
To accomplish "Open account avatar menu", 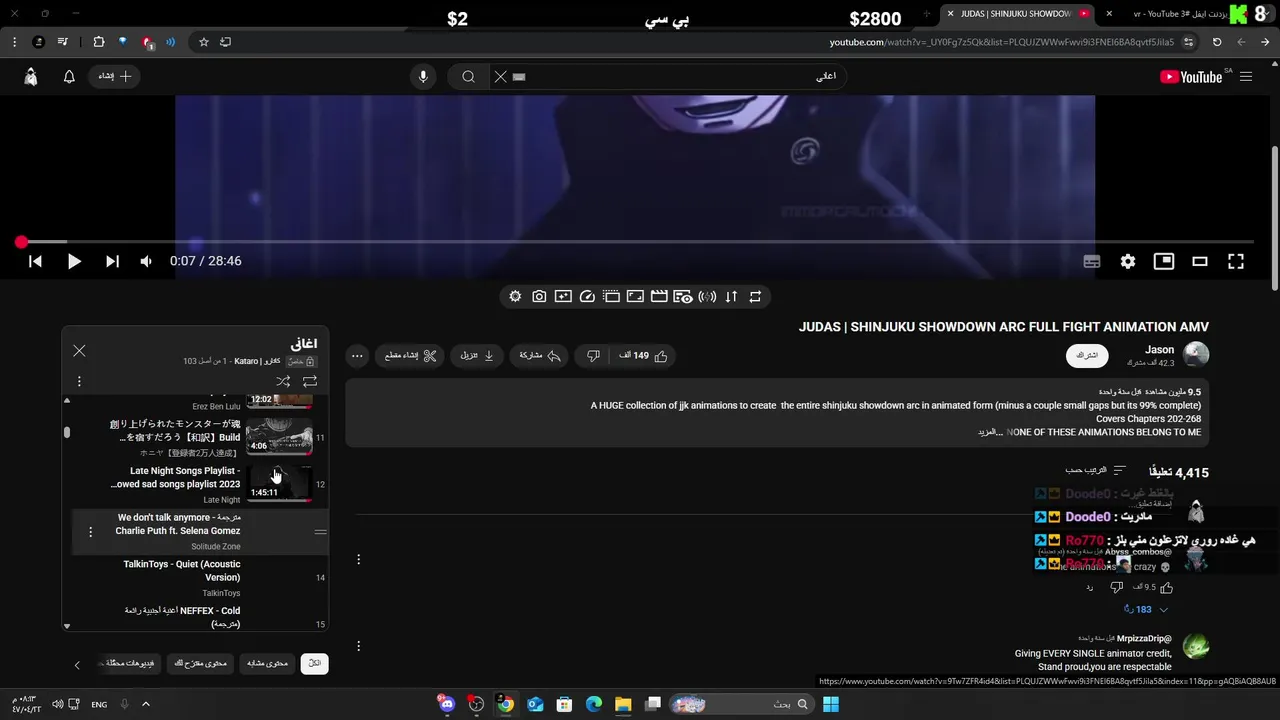I will pos(31,77).
